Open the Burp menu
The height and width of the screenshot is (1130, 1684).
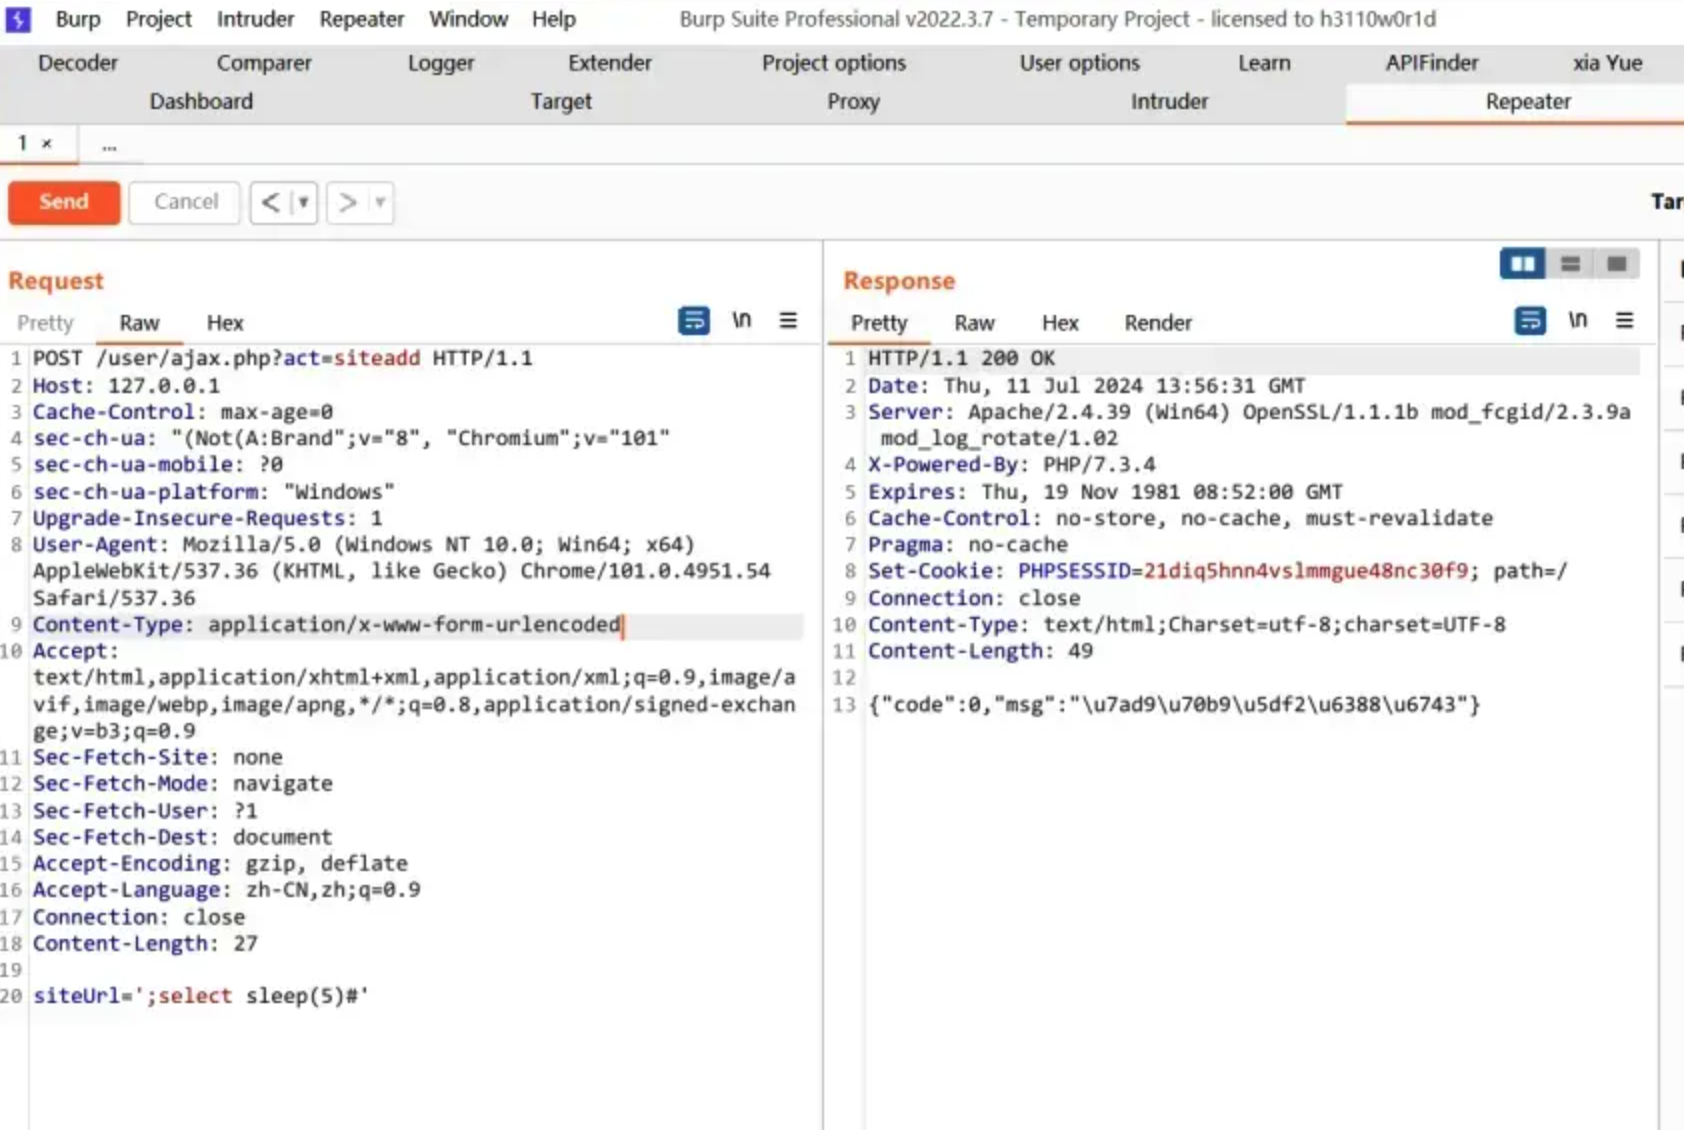78,19
